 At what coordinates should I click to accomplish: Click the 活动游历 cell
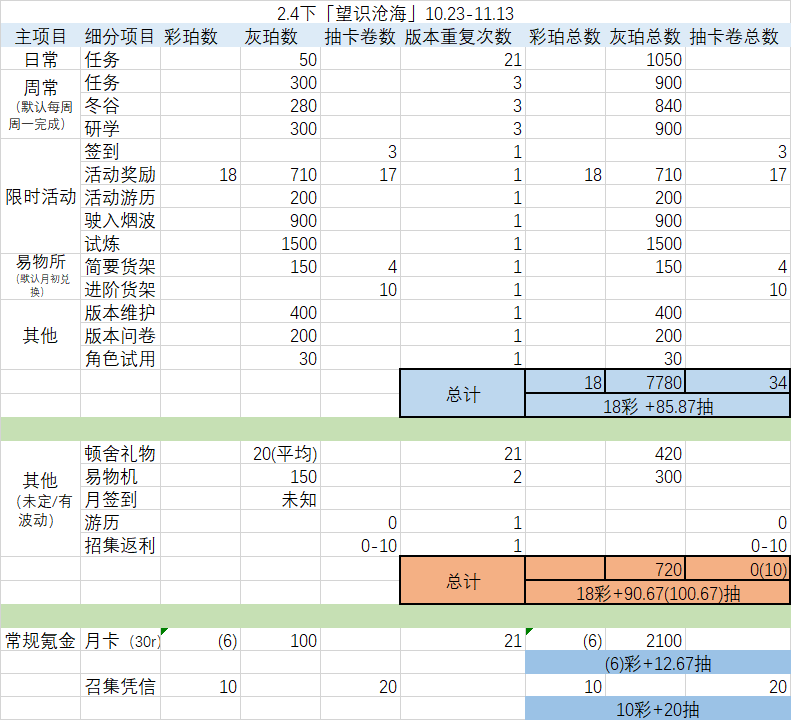pyautogui.click(x=120, y=197)
